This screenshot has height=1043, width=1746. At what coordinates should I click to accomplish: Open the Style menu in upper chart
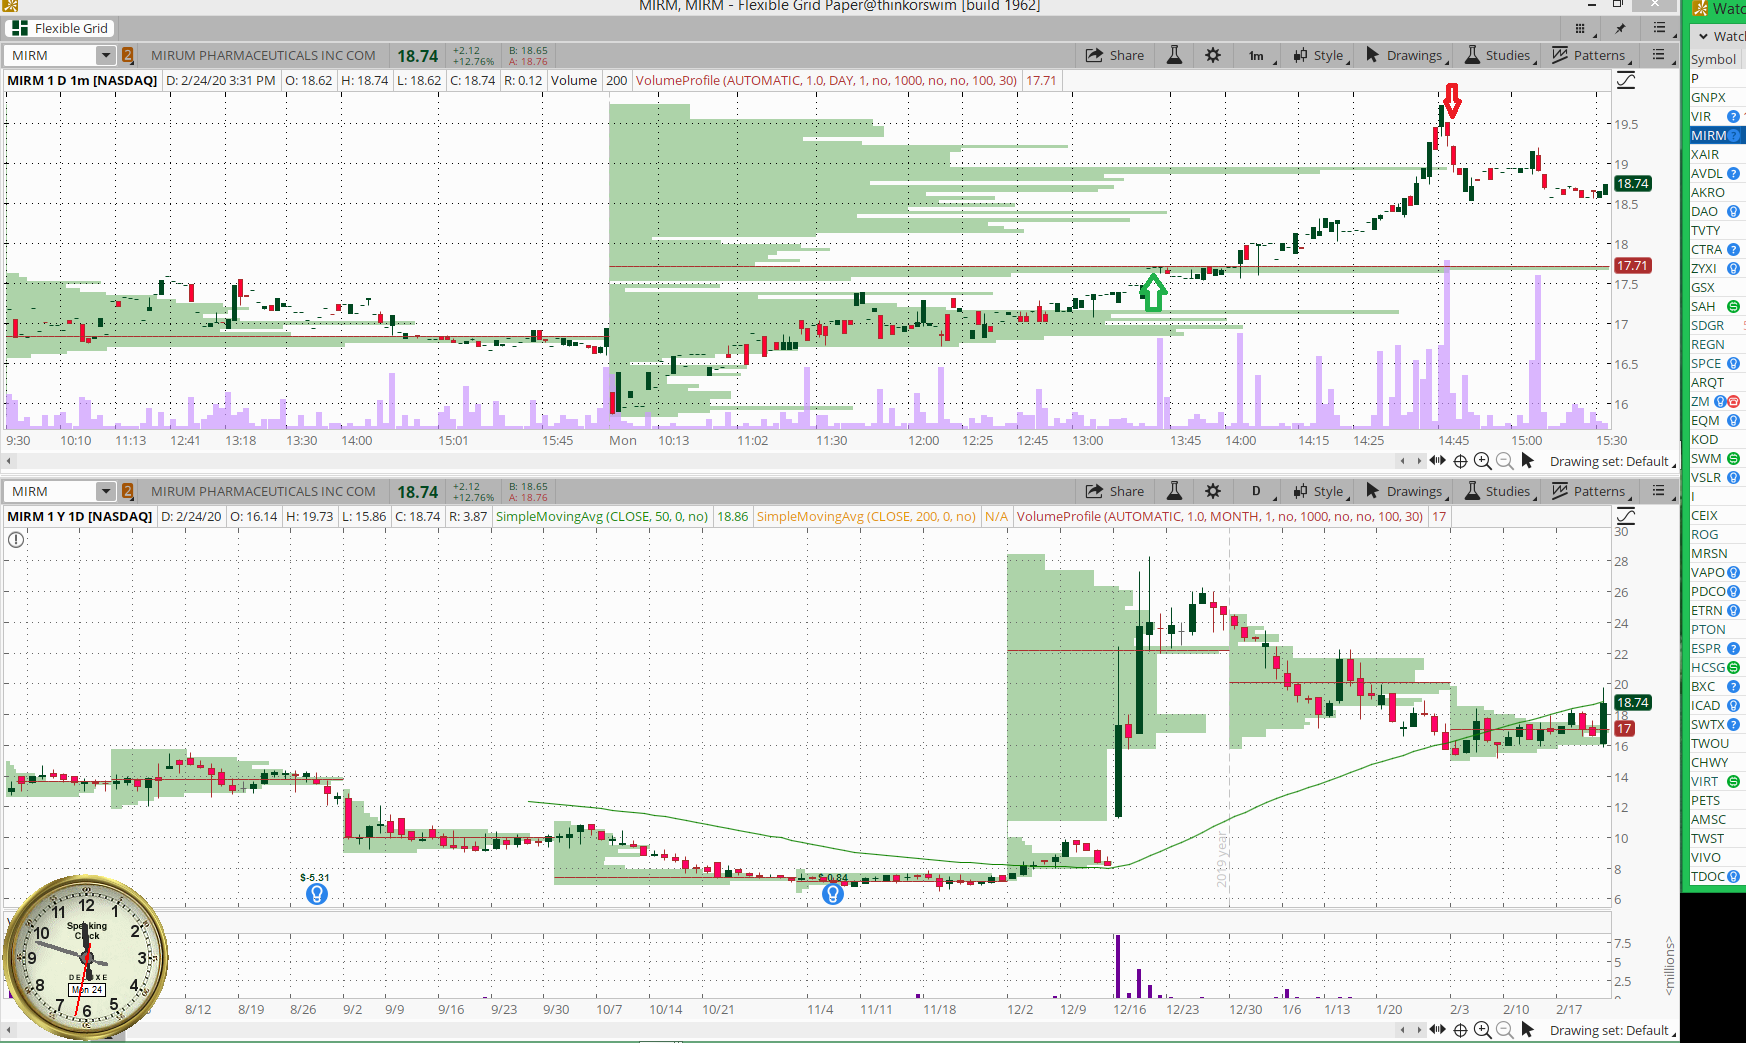[x=1320, y=56]
